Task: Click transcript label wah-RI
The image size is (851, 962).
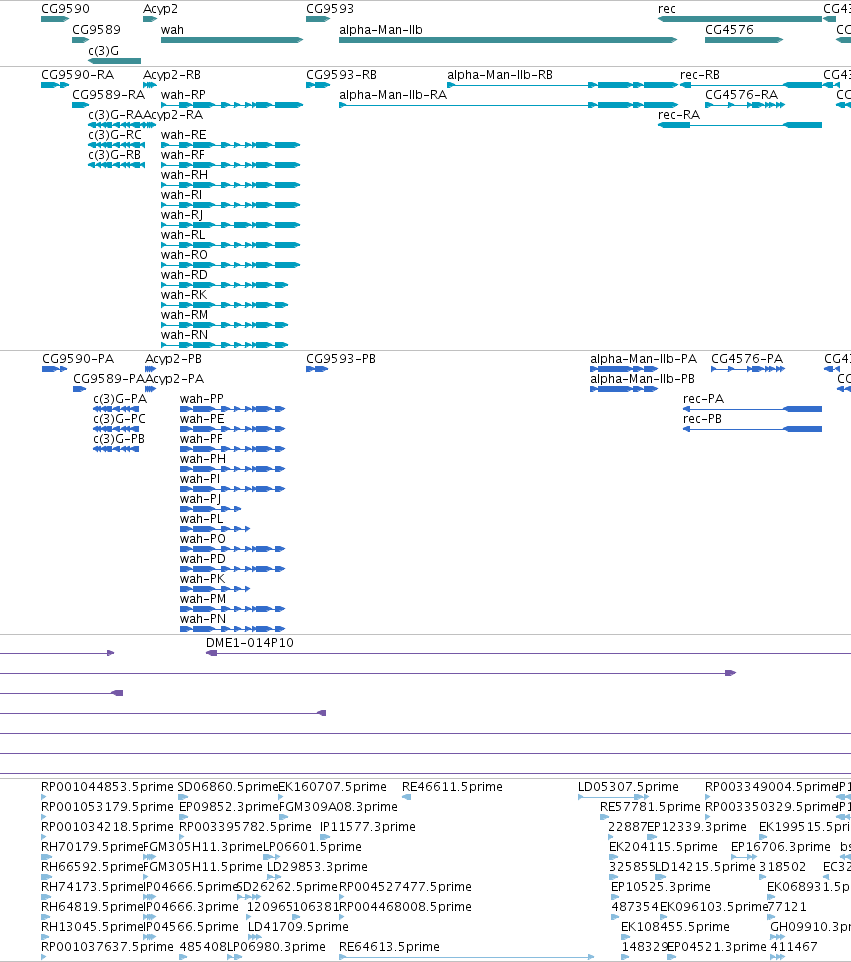Action: click(181, 195)
